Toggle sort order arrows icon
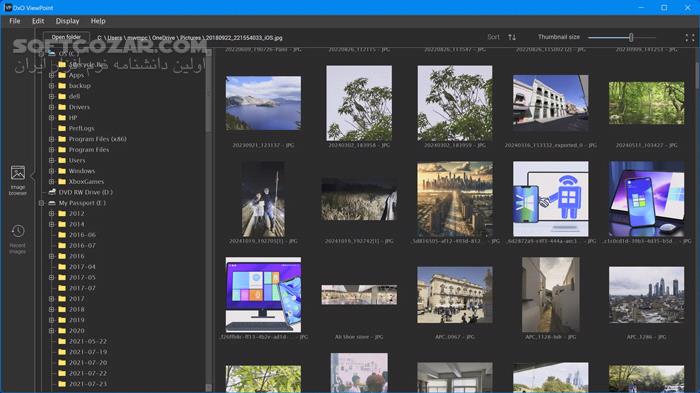Viewport: 700px width, 393px height. (x=512, y=37)
